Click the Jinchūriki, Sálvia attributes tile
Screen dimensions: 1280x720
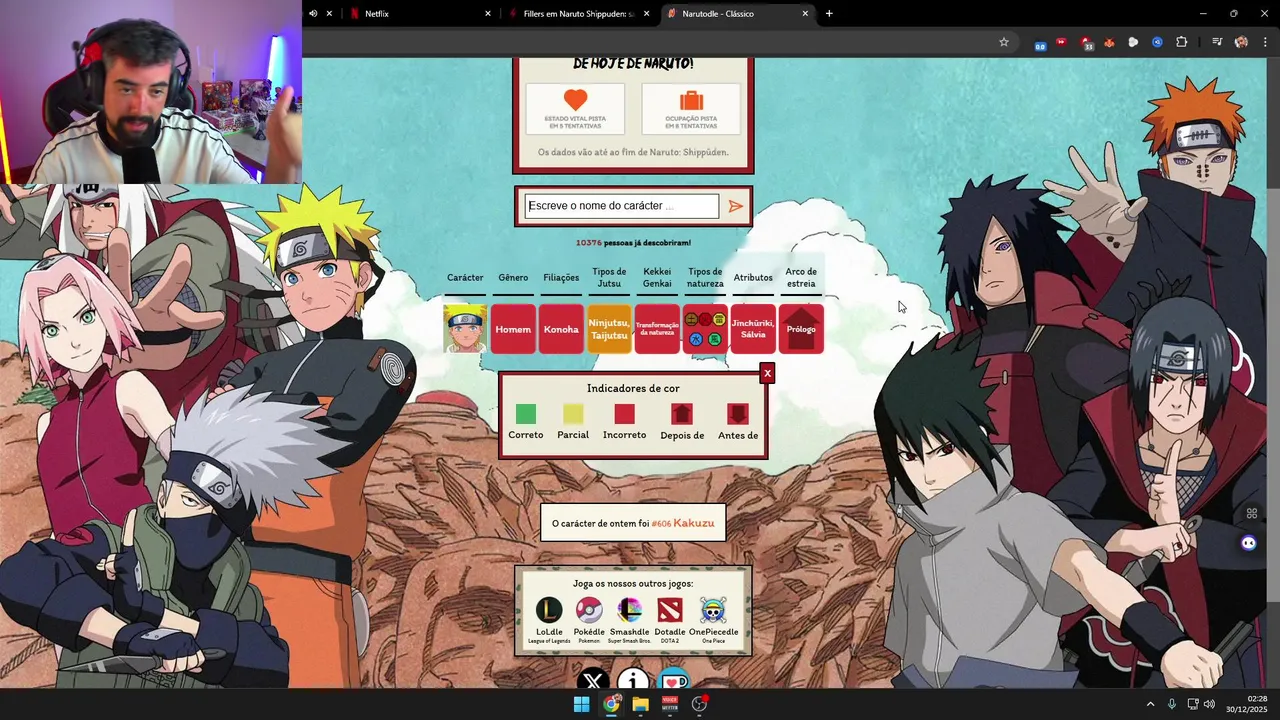(x=753, y=329)
